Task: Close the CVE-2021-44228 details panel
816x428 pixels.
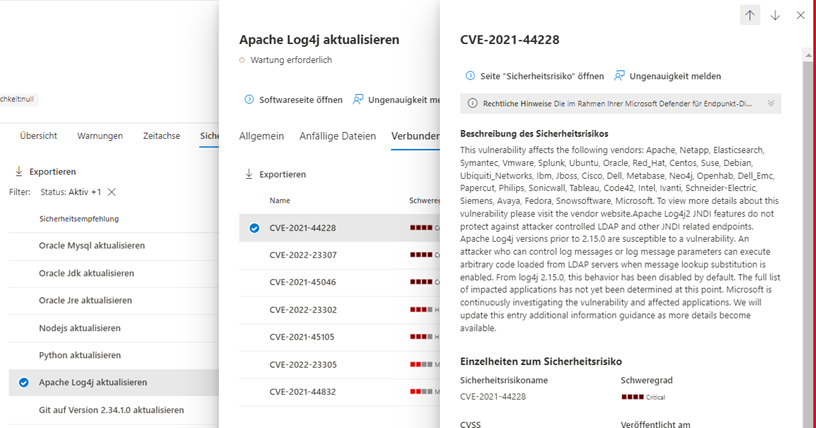Action: click(x=800, y=16)
